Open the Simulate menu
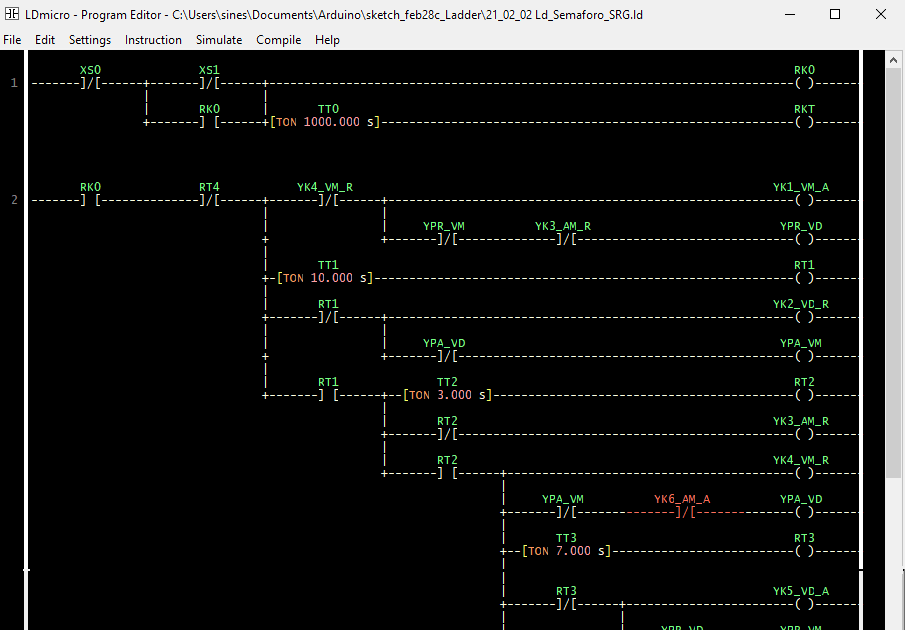 tap(219, 40)
